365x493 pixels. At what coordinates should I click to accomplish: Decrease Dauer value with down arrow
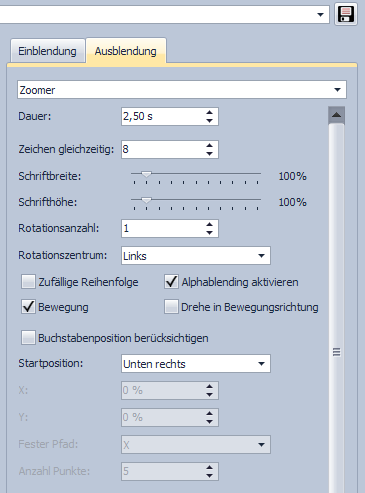click(x=209, y=120)
